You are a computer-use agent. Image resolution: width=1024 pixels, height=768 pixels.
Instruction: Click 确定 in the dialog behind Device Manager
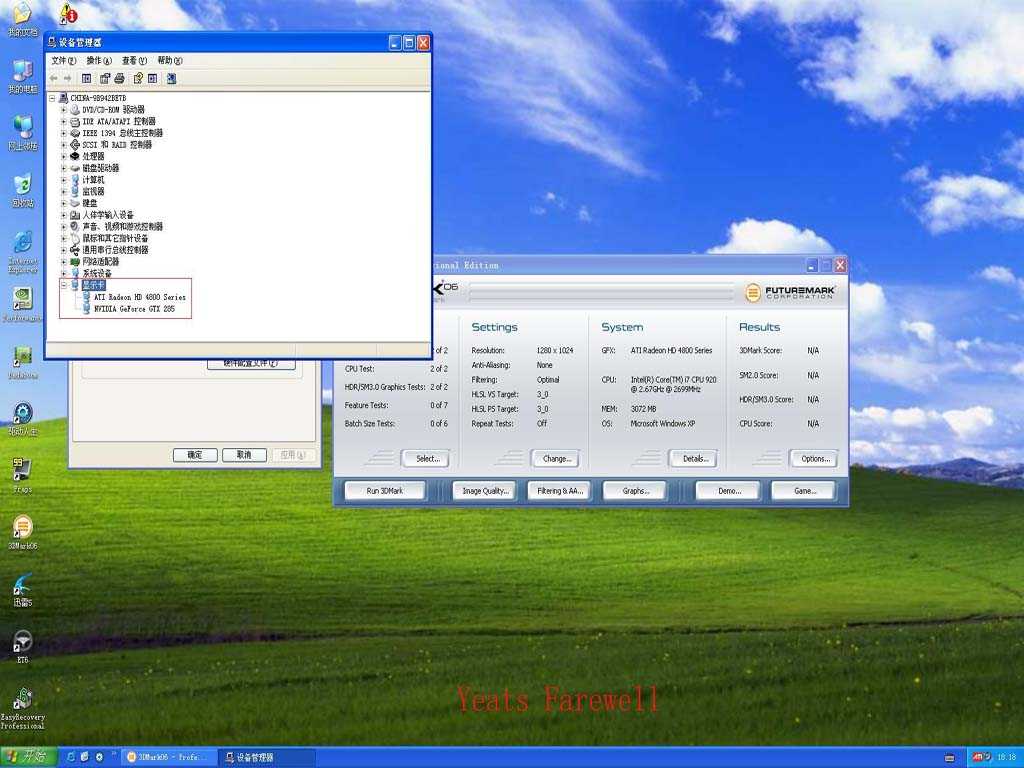coord(195,455)
